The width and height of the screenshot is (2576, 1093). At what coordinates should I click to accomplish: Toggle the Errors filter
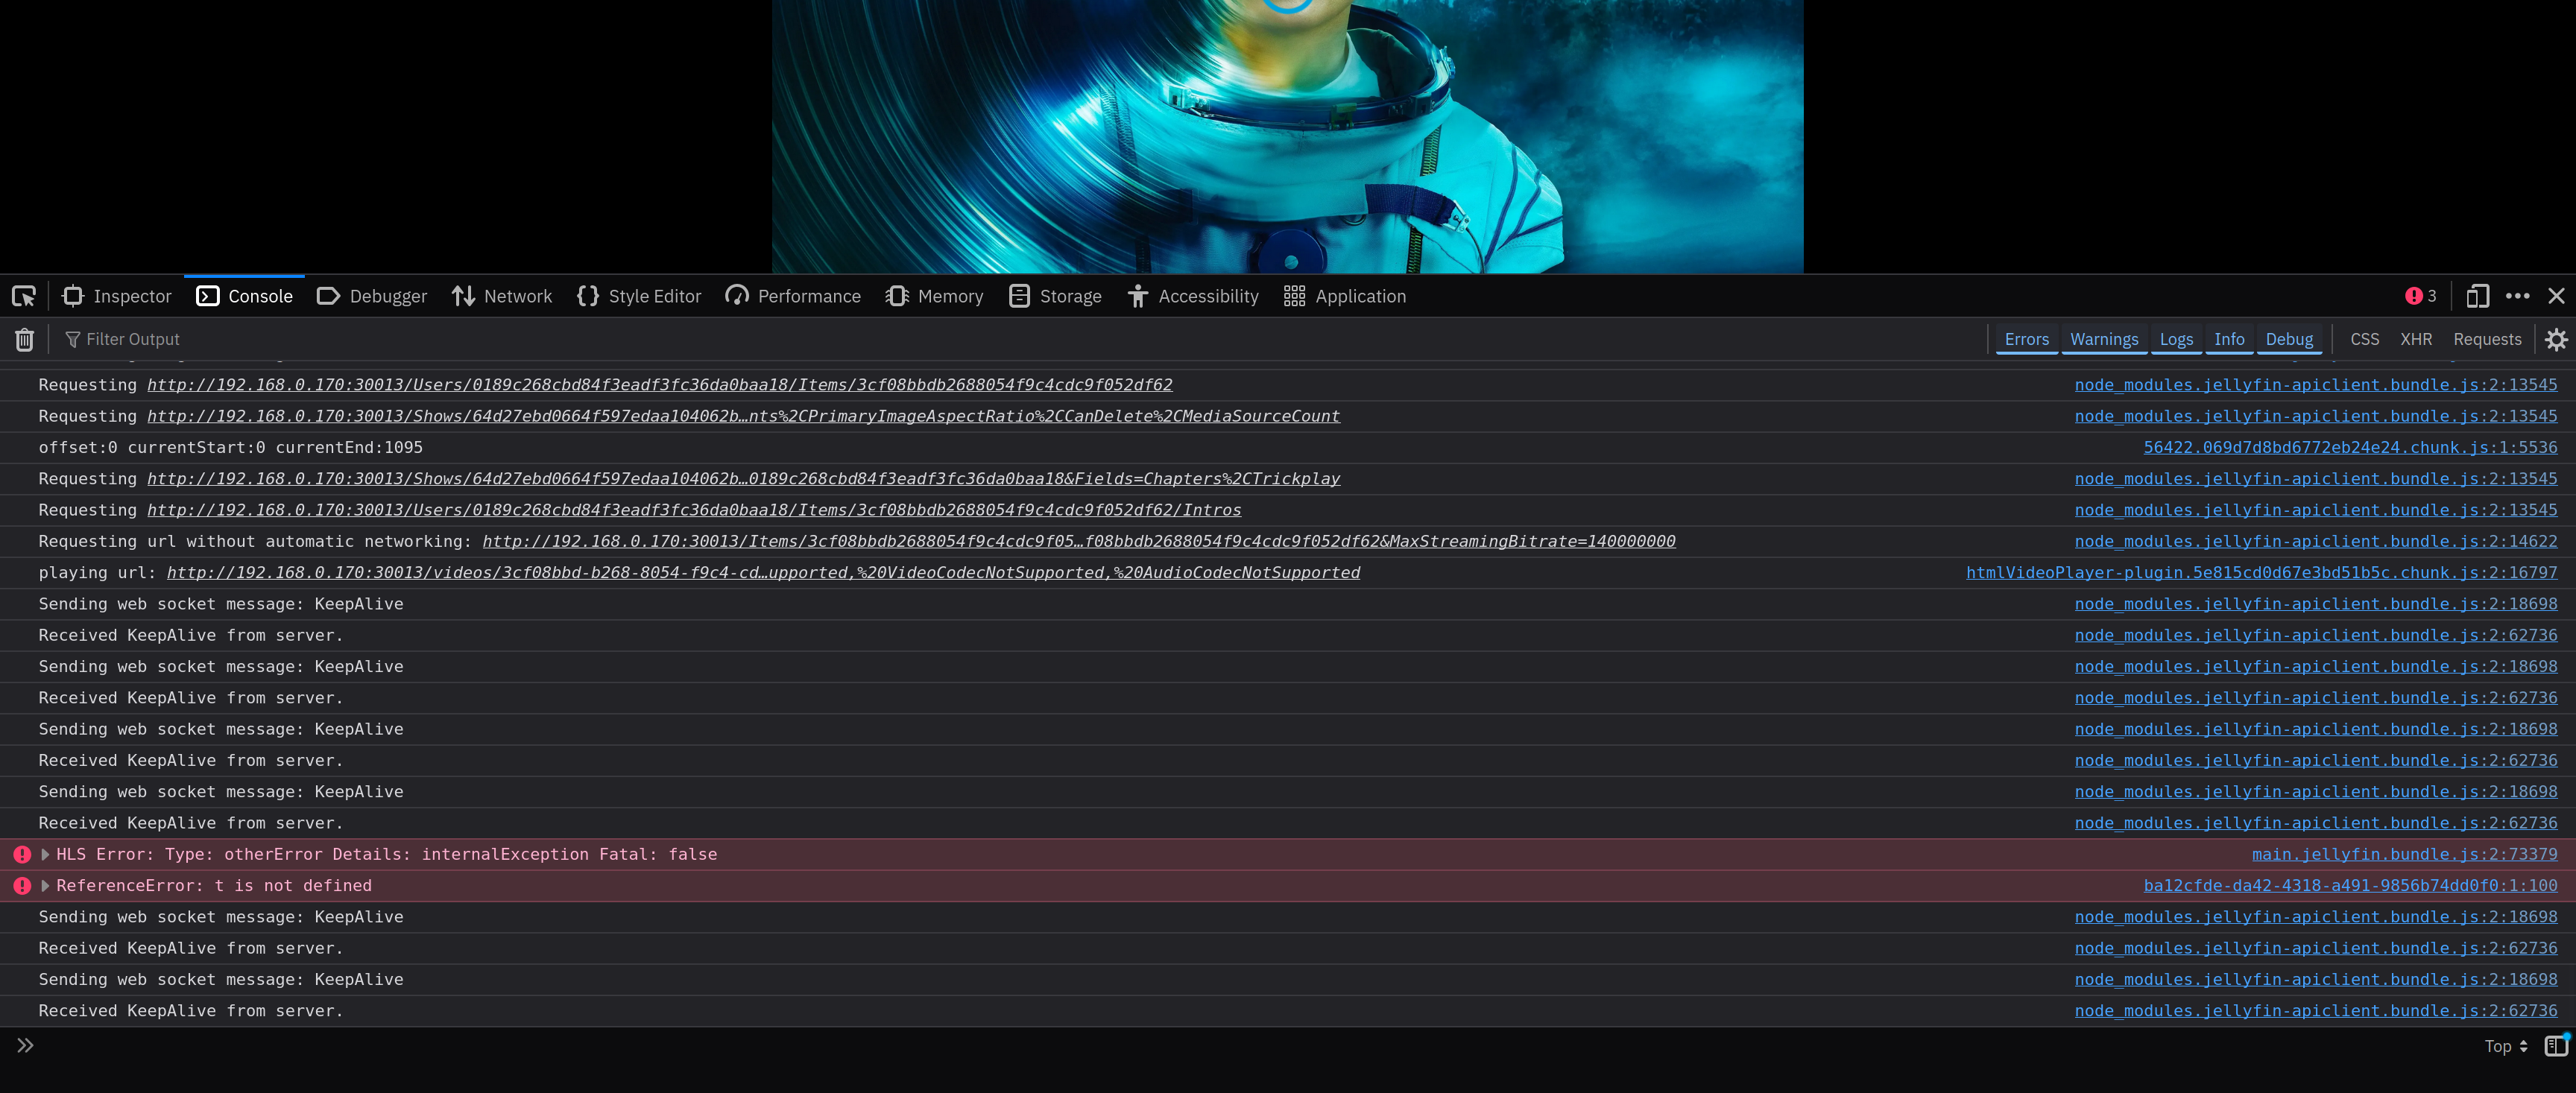pyautogui.click(x=2026, y=340)
